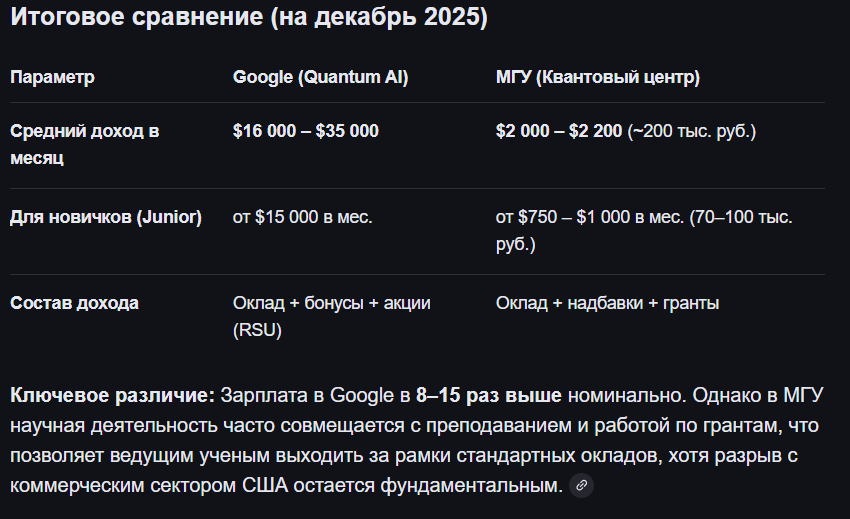
Task: Open the source link icon after the paragraph
Action: coord(581,485)
